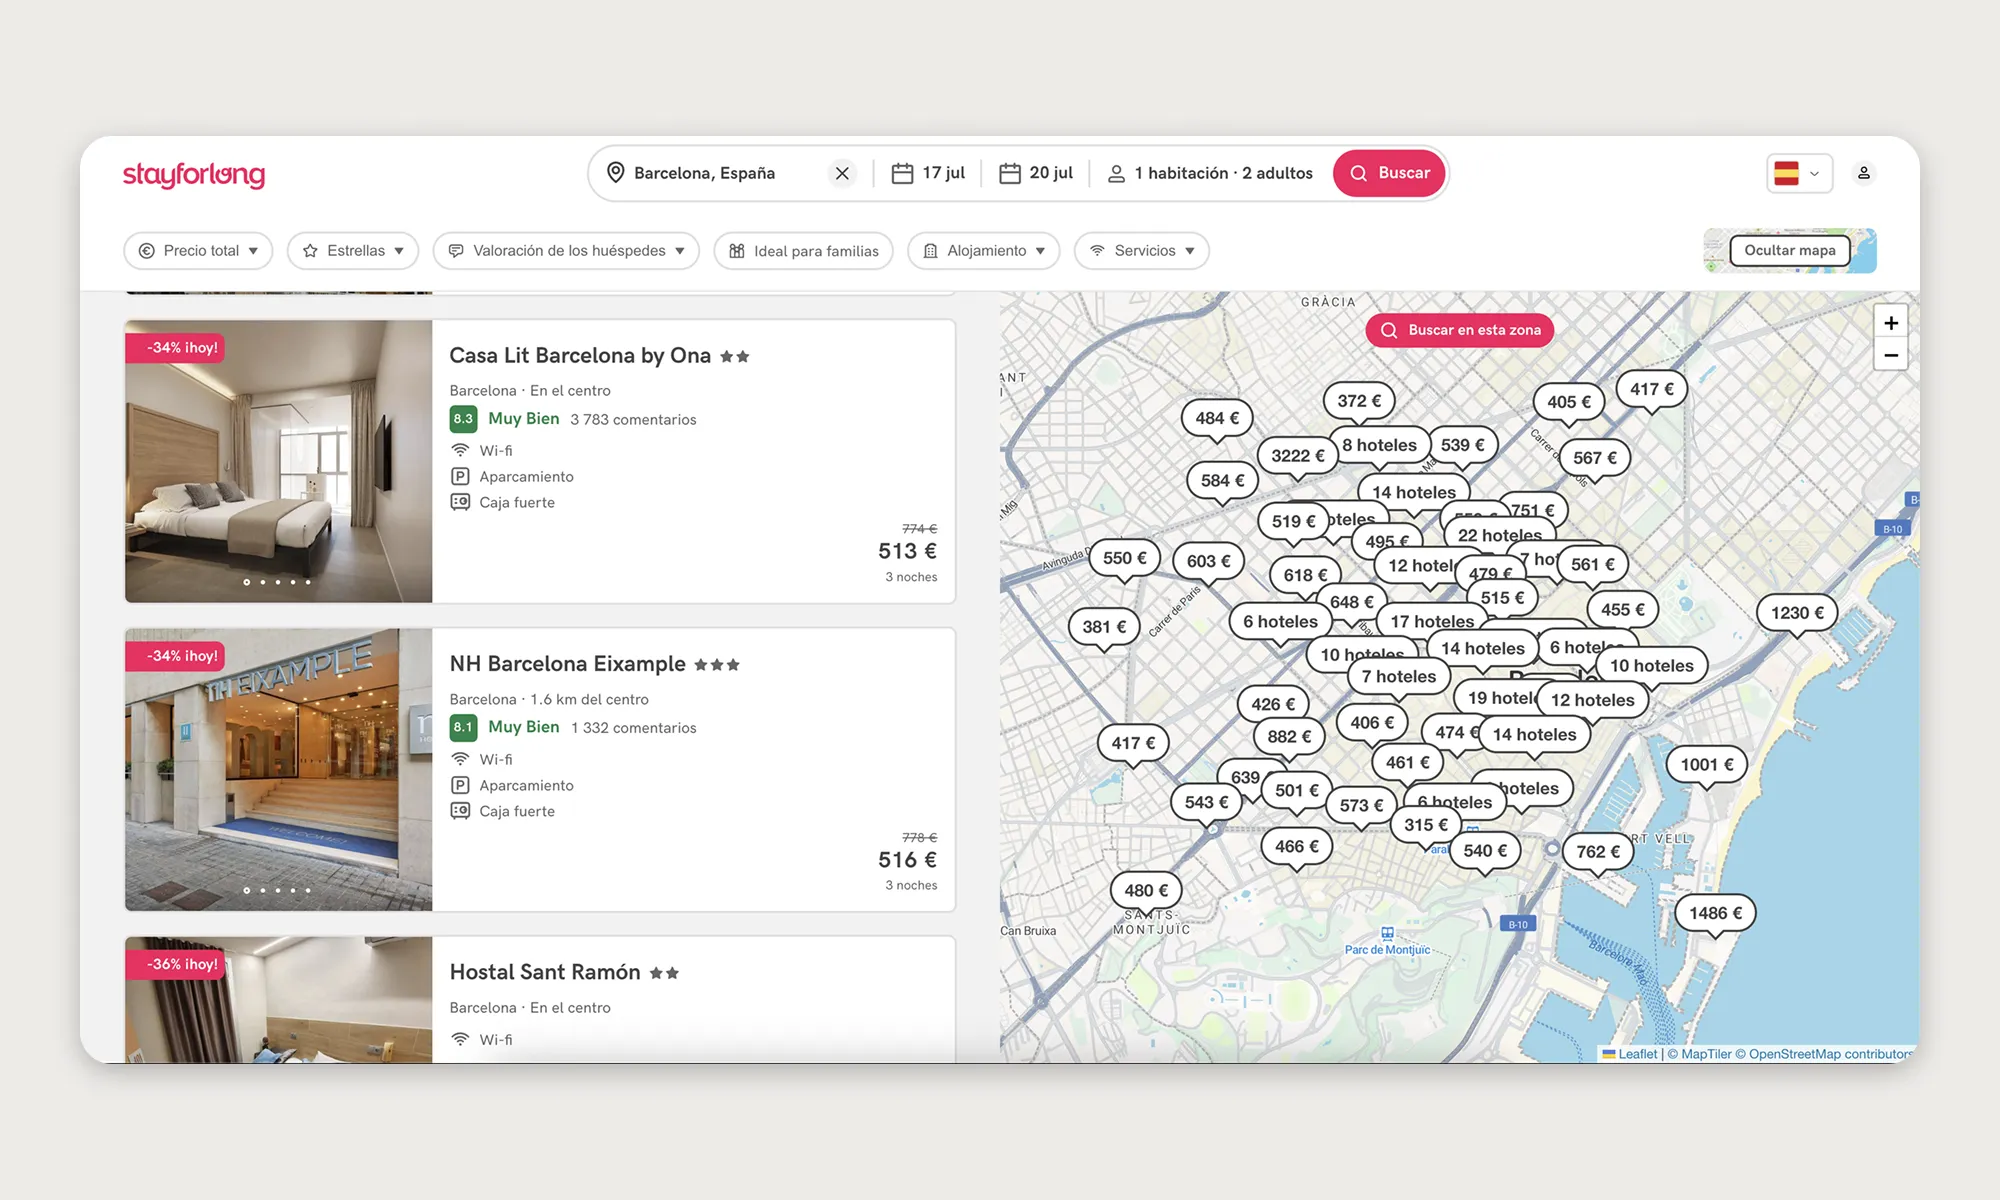Screen dimensions: 2000x1200
Task: Open the check-out date 20 jul calendar
Action: click(1036, 173)
